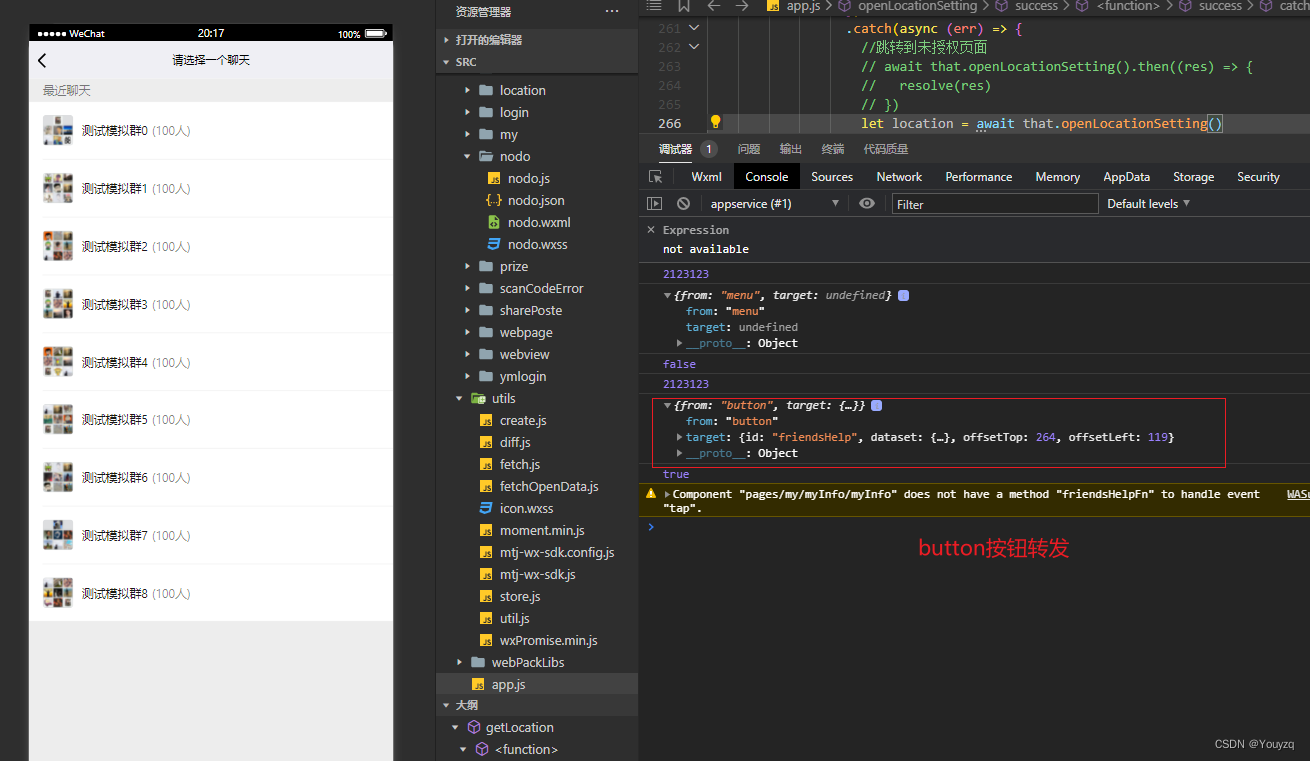The image size is (1310, 761).
Task: Expand the target object in console
Action: click(680, 437)
